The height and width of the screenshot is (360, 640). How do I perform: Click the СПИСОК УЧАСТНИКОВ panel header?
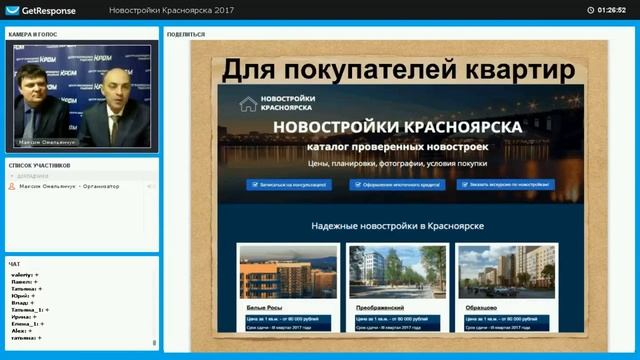[40, 166]
